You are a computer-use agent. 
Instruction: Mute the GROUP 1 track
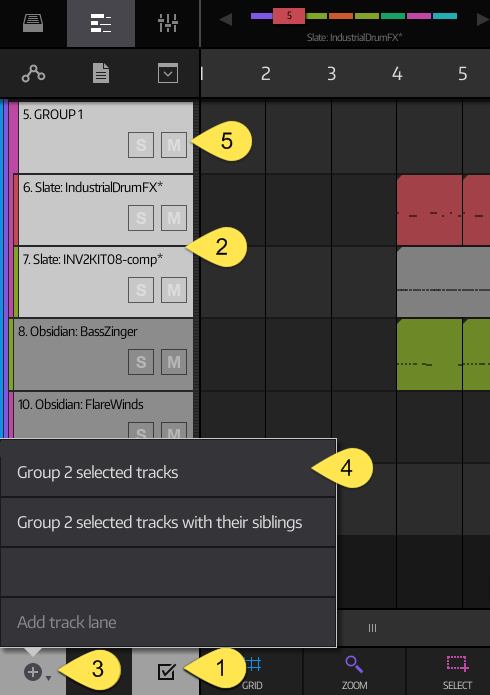point(174,145)
